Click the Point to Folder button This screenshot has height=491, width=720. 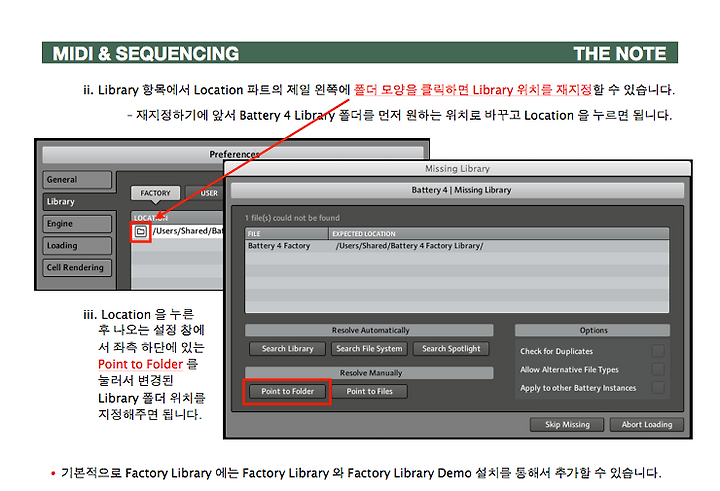[x=287, y=391]
